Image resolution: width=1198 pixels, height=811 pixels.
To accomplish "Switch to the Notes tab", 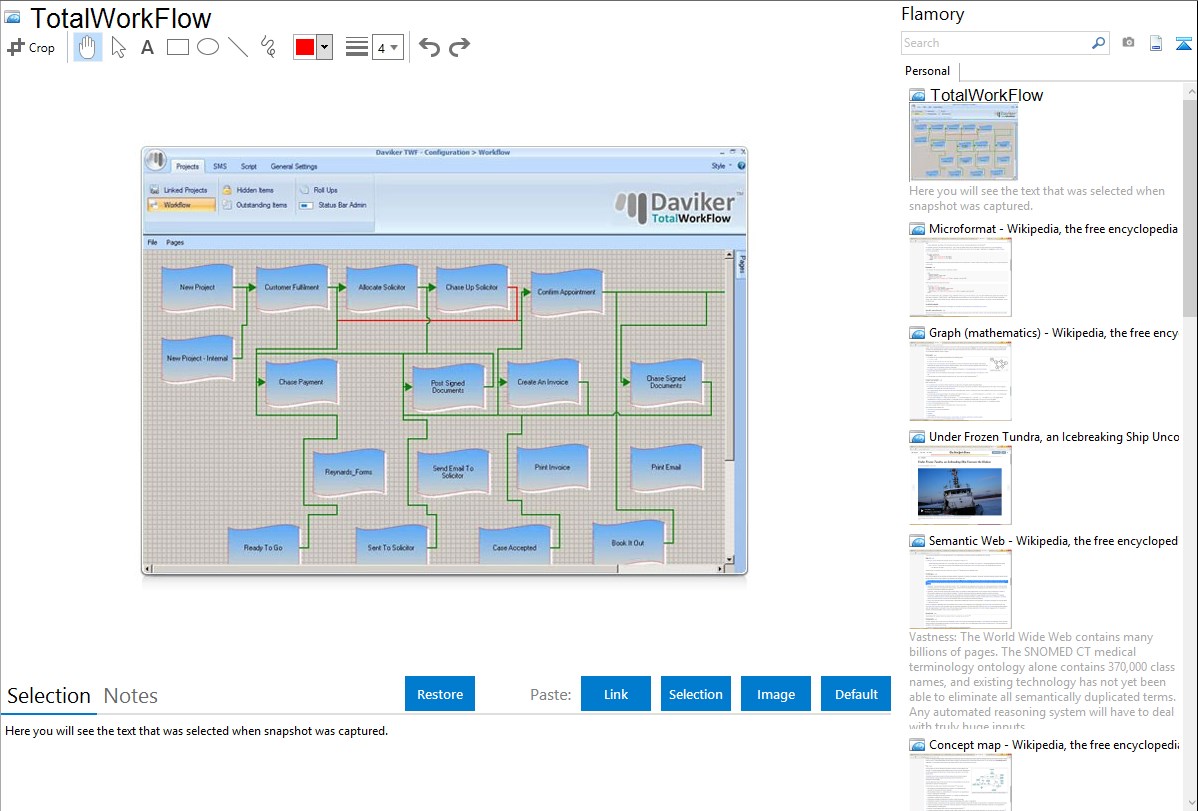I will click(131, 696).
